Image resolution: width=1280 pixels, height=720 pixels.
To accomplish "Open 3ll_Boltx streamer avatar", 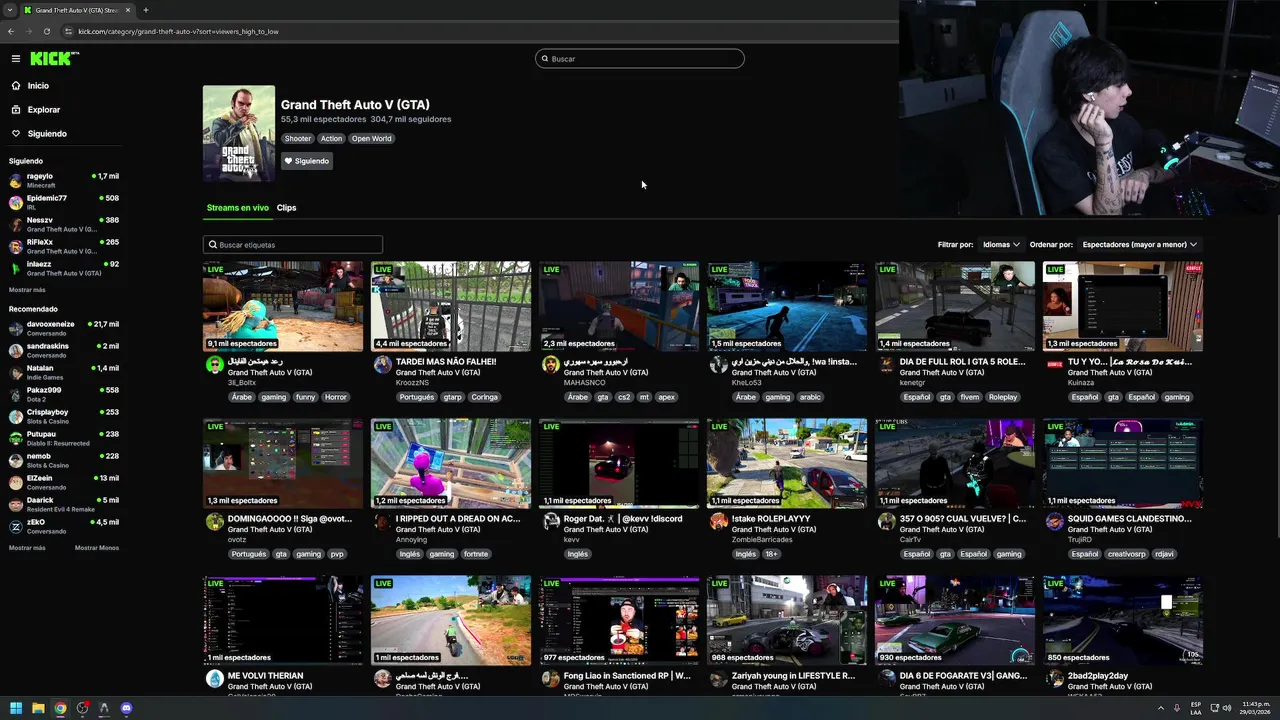I will click(x=214, y=365).
